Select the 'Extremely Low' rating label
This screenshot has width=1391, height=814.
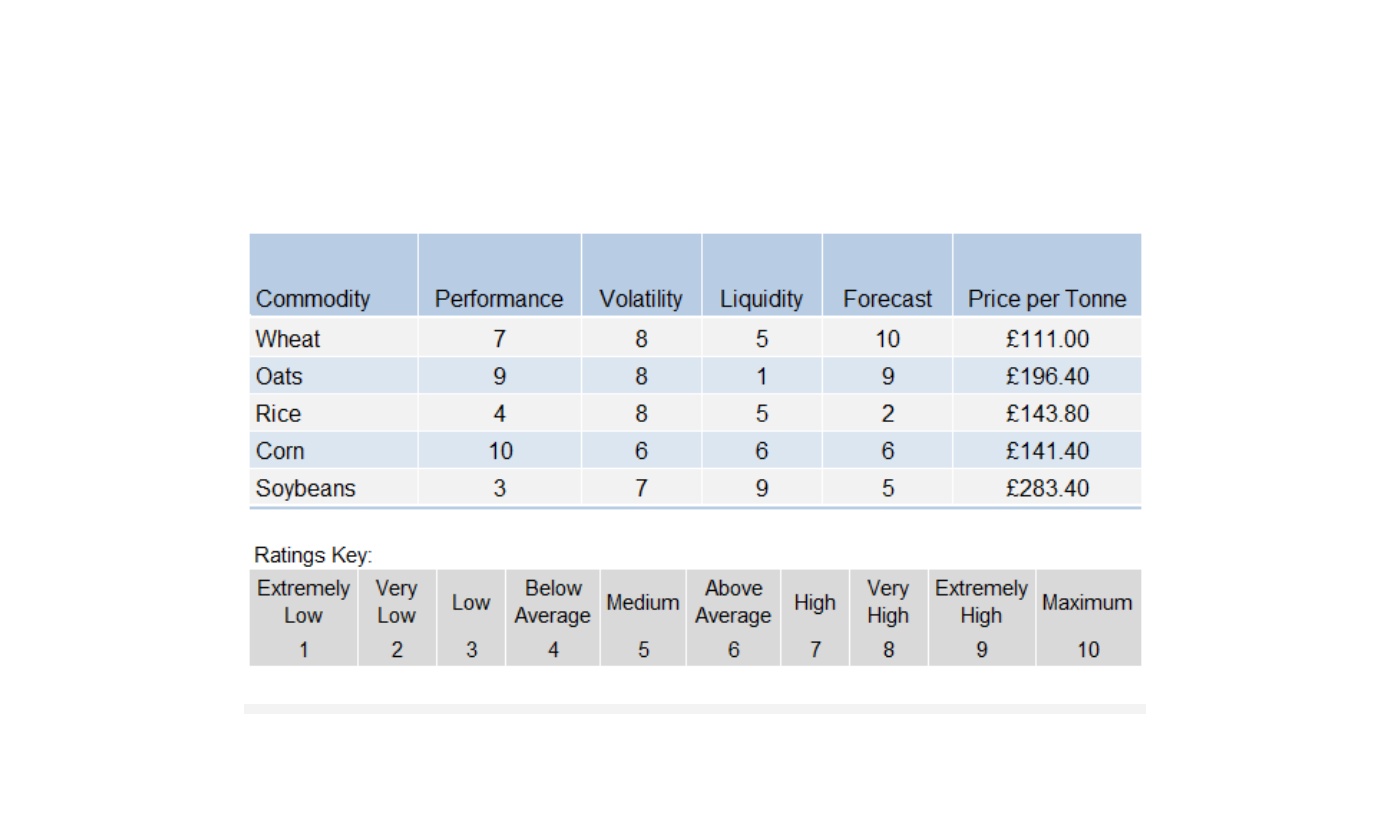pos(303,602)
